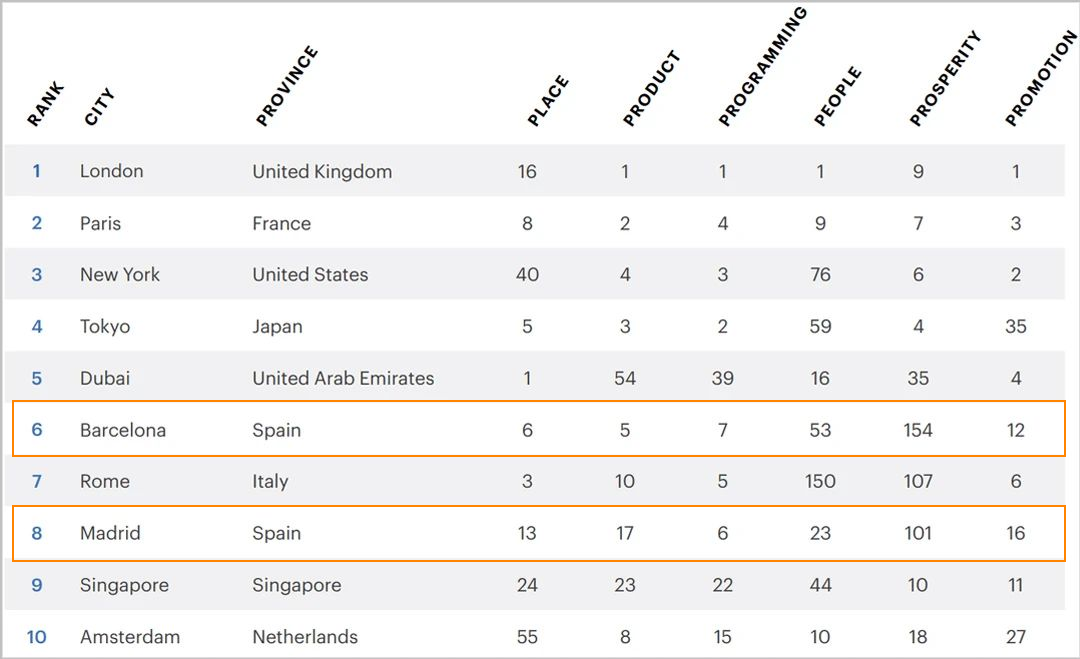Screen dimensions: 1080x659
Task: Click the Dubai city name
Action: 105,378
